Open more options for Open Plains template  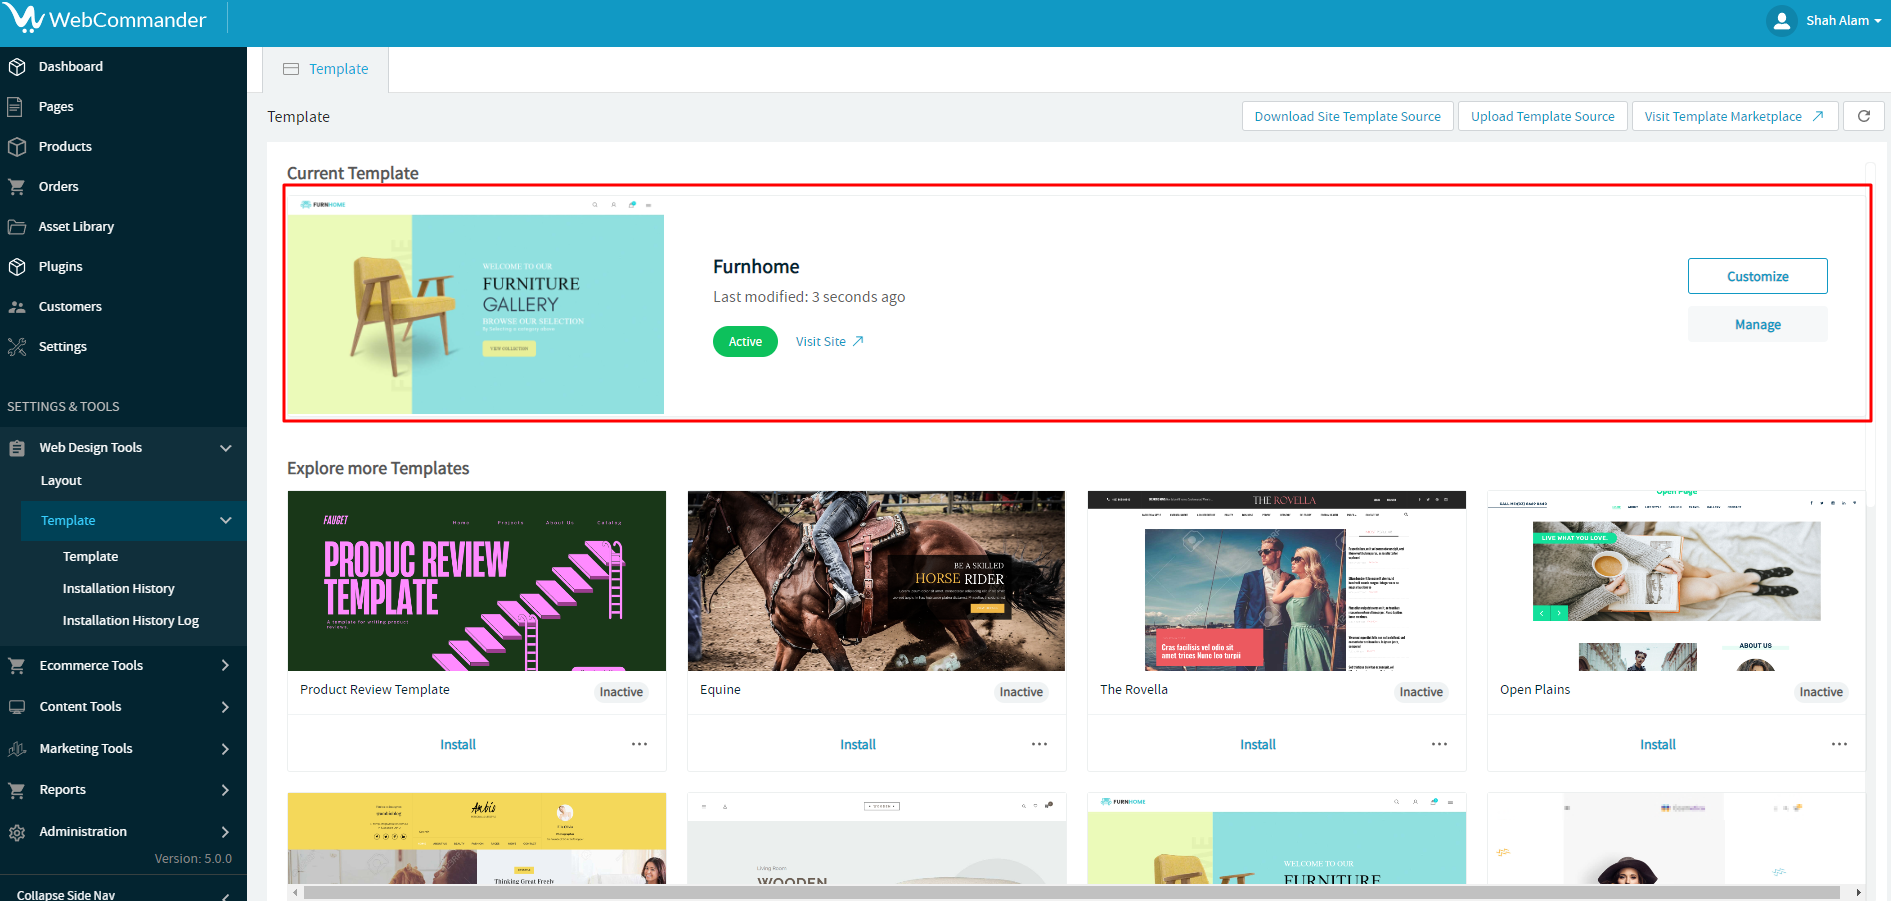tap(1839, 744)
